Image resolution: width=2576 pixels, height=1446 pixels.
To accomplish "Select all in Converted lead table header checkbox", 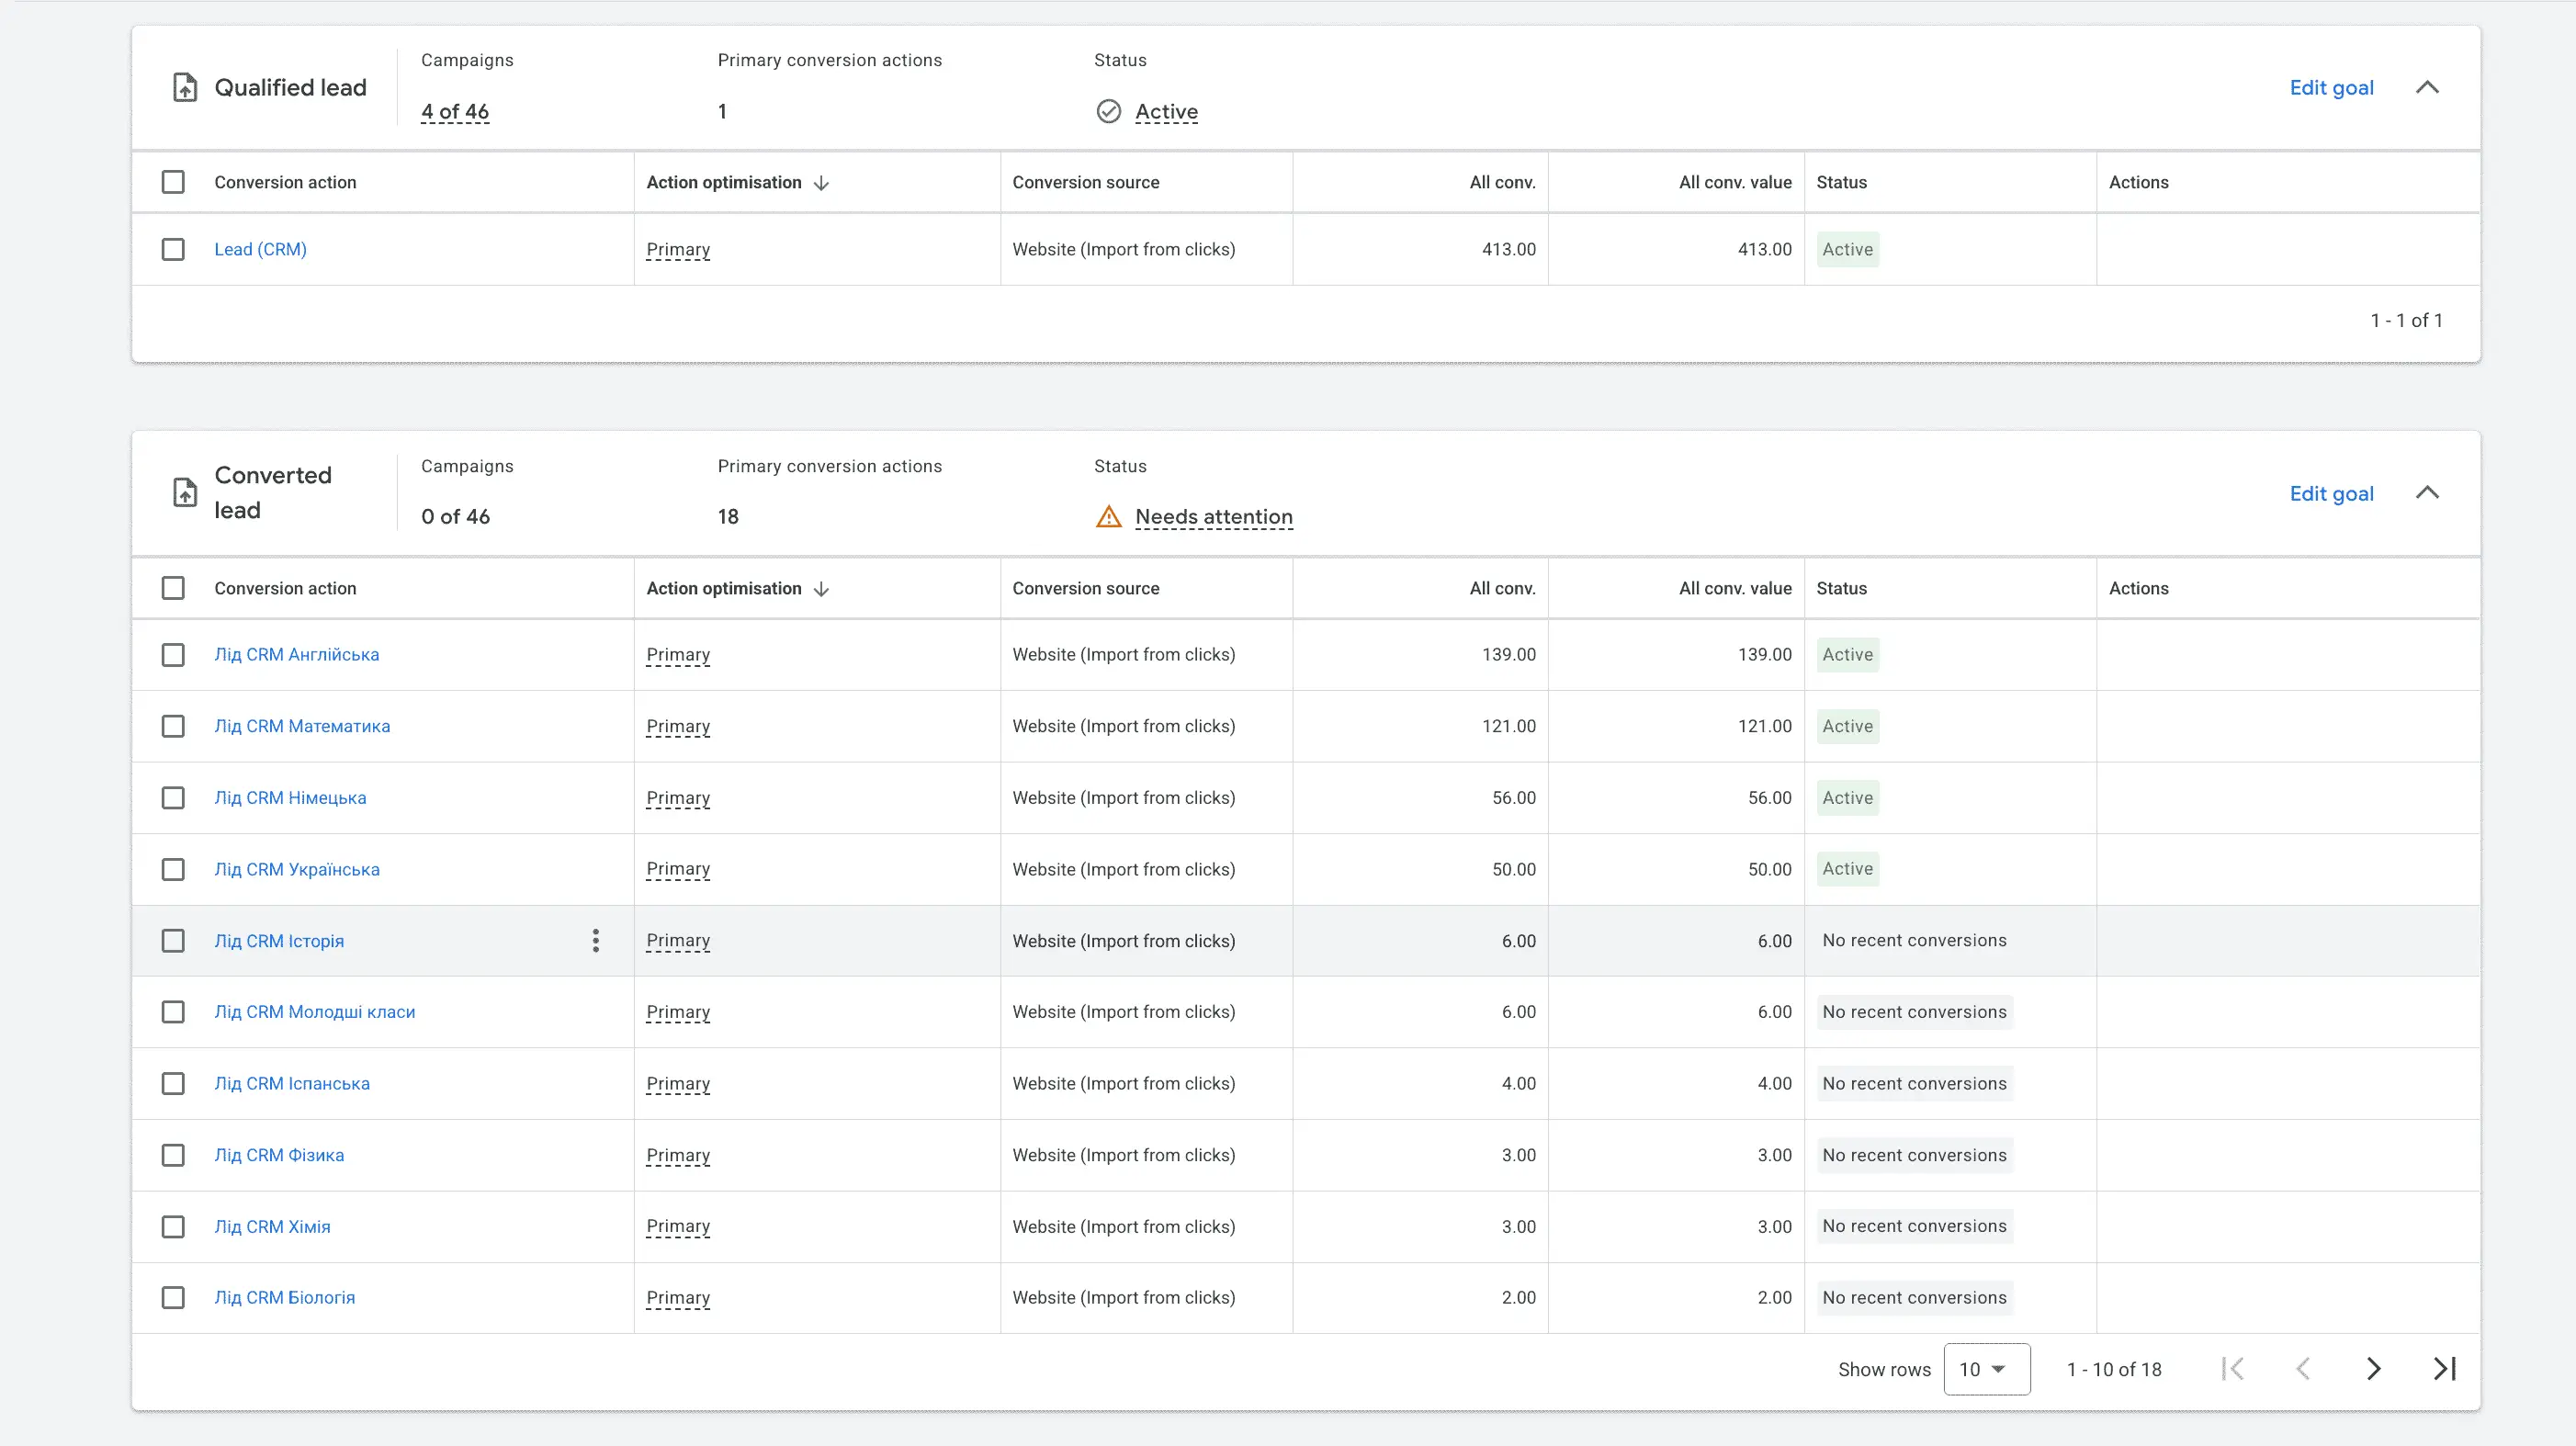I will point(173,588).
